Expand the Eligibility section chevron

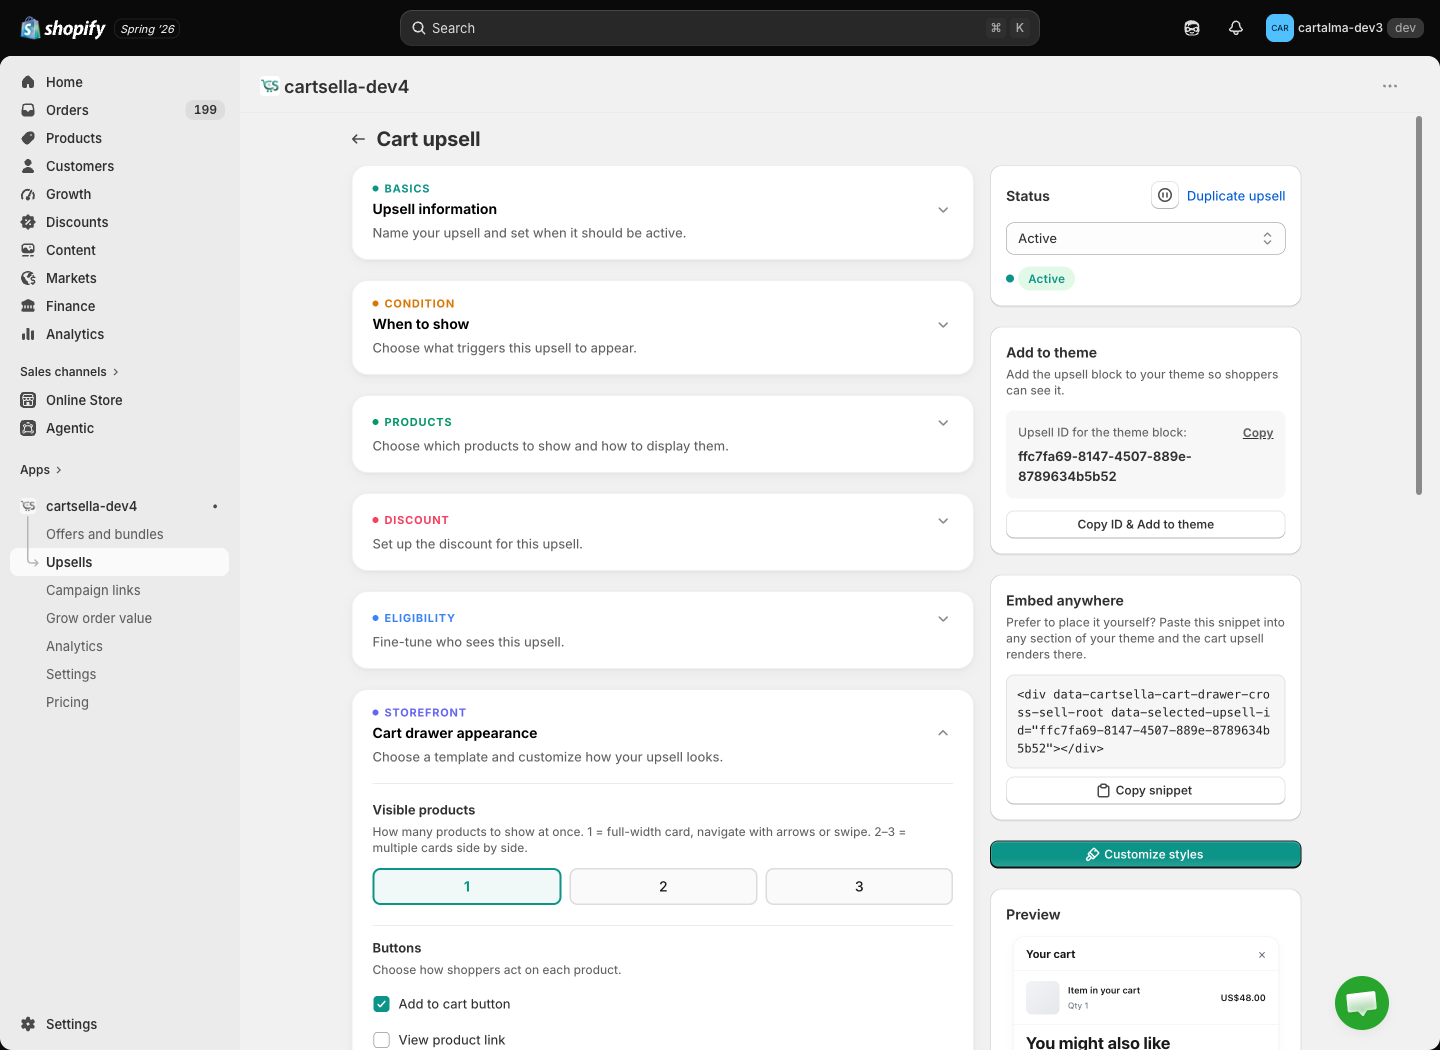tap(943, 619)
